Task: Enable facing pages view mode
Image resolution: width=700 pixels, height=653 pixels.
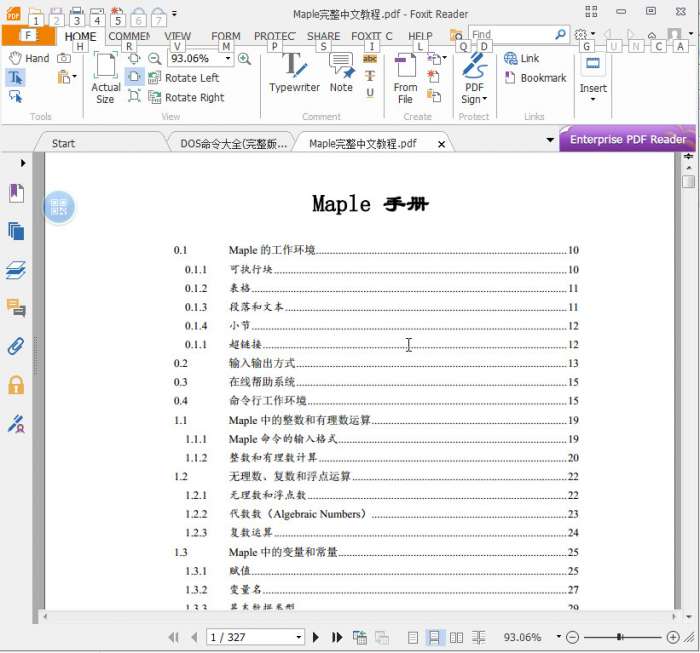Action: (456, 638)
